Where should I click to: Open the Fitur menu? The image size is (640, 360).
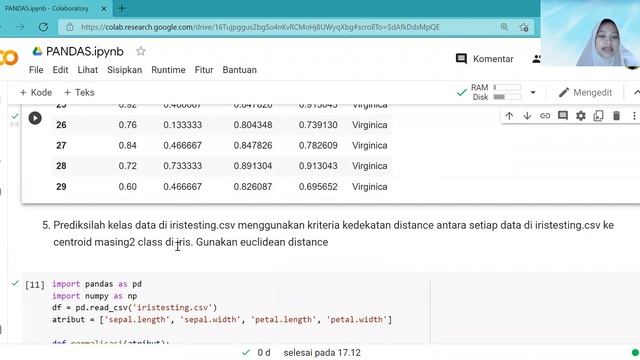click(204, 70)
